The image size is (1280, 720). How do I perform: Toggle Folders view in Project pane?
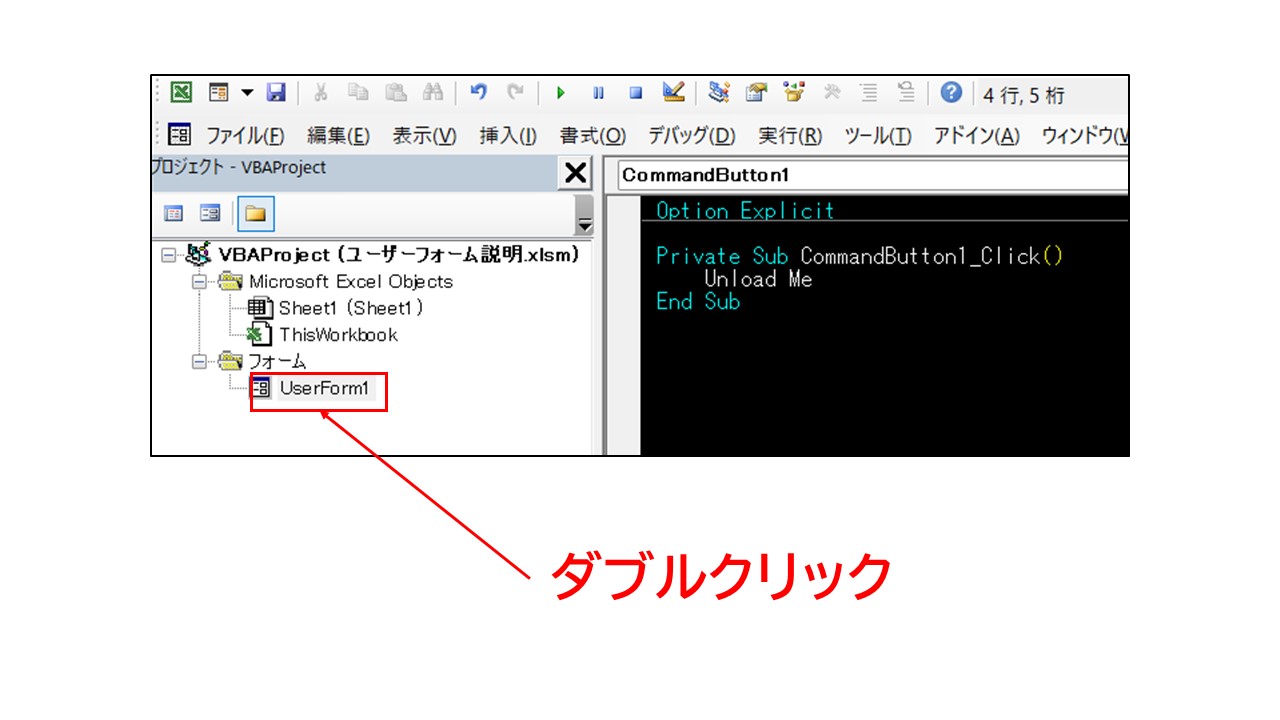click(x=256, y=213)
